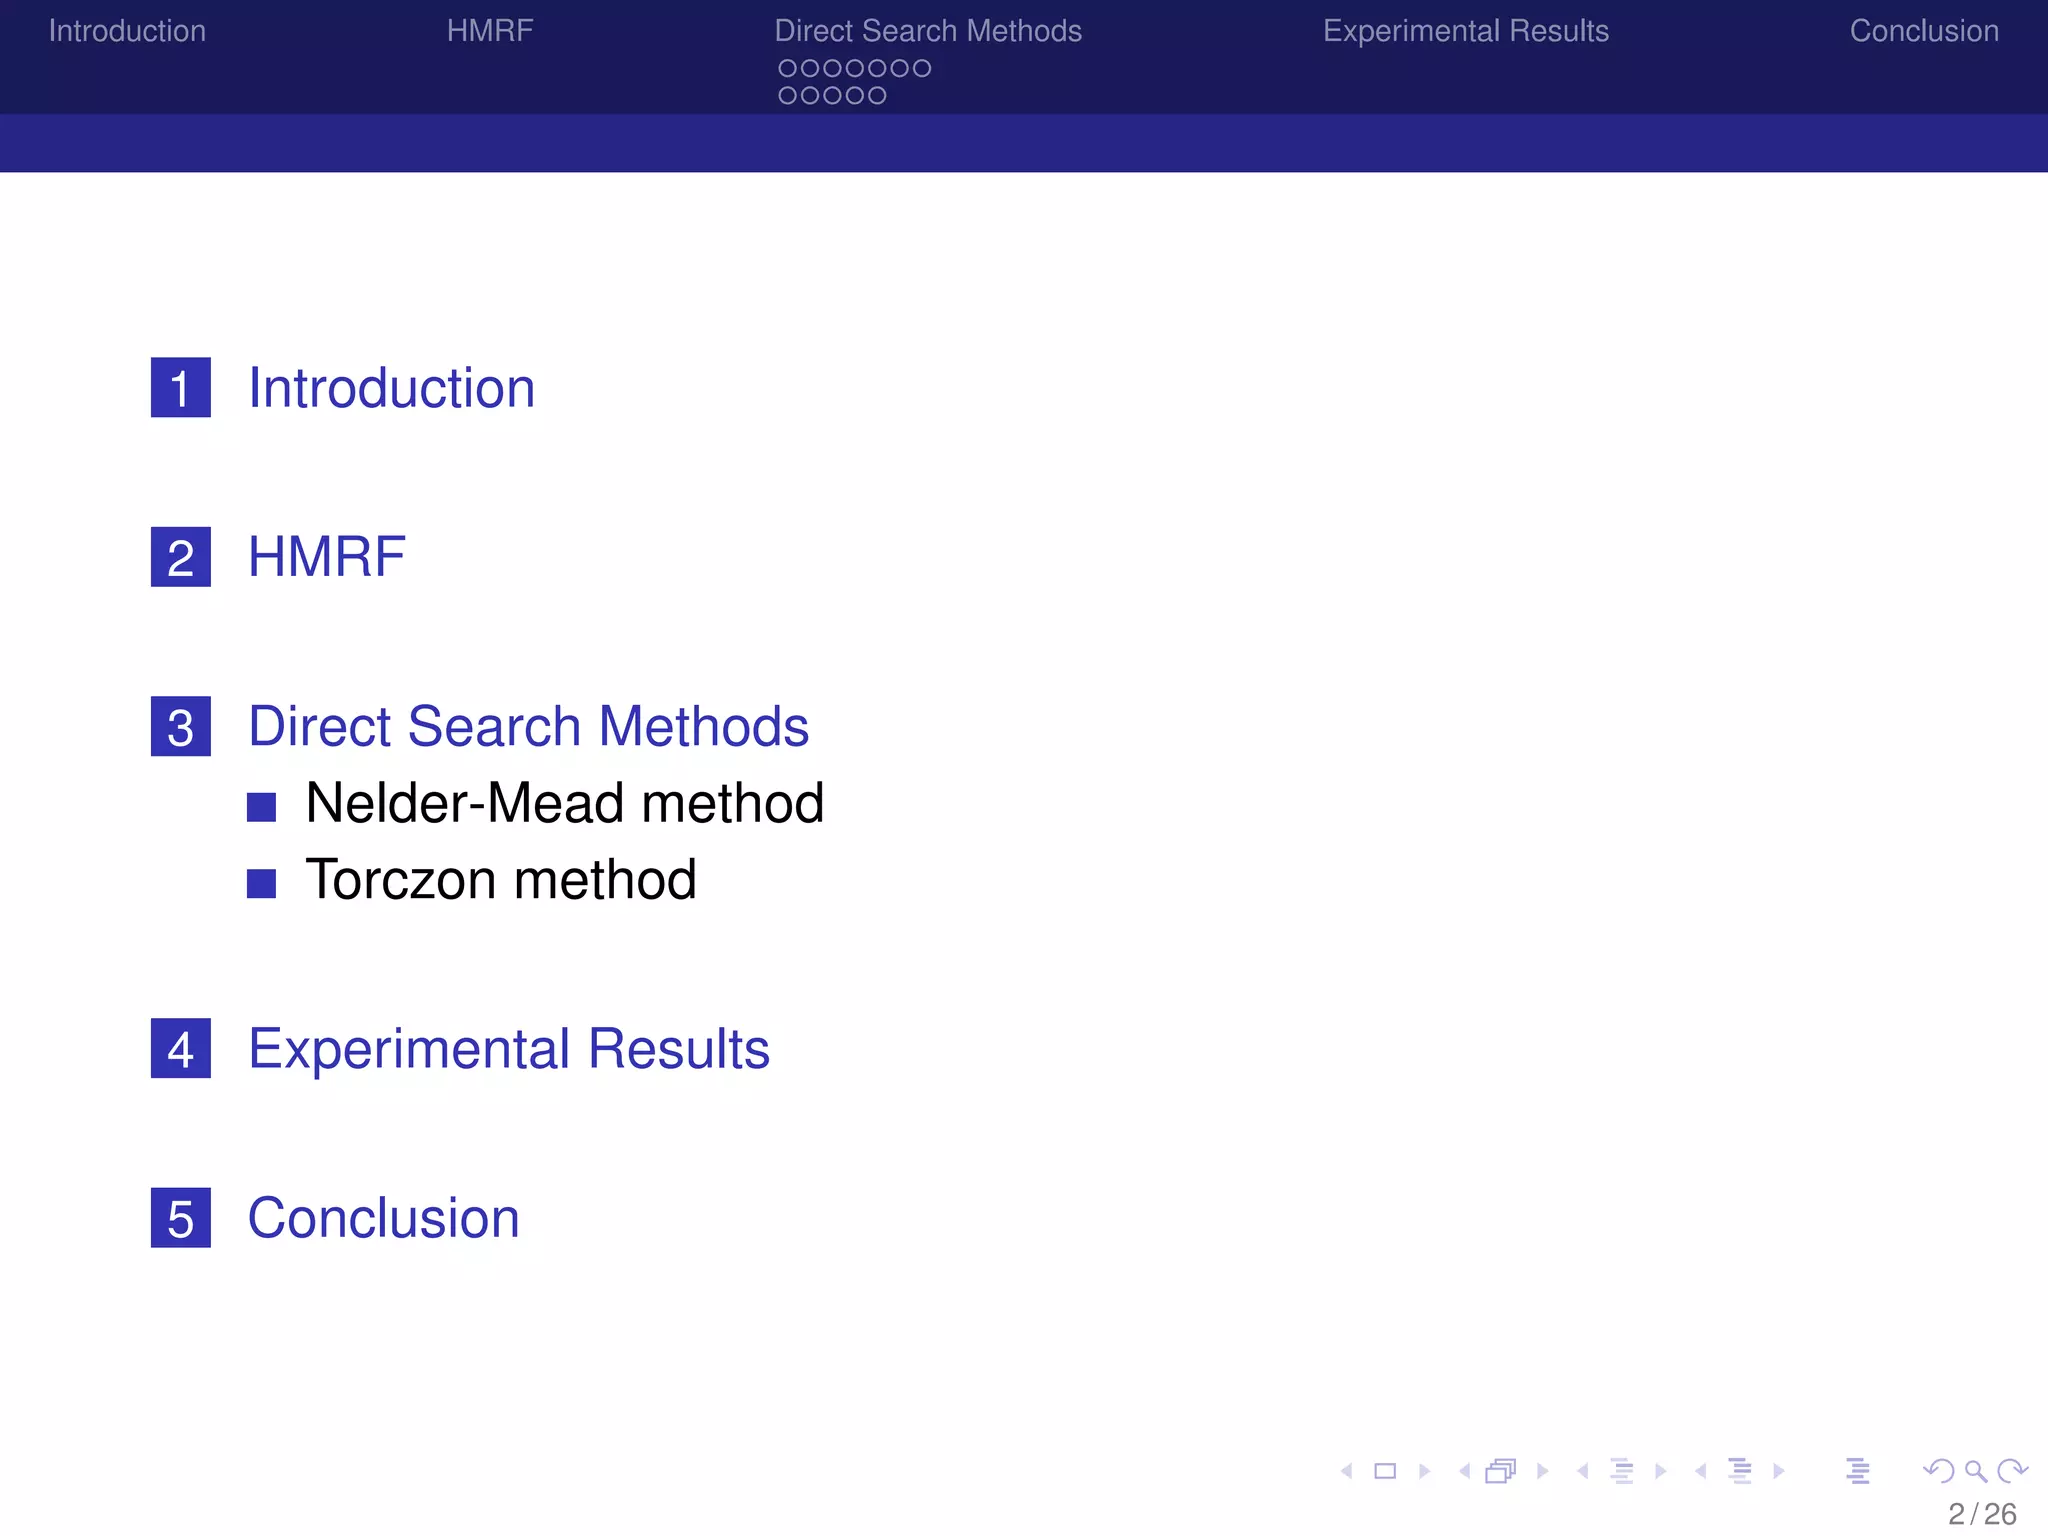The height and width of the screenshot is (1536, 2048).
Task: Click the 2/26 page number
Action: [1981, 1514]
